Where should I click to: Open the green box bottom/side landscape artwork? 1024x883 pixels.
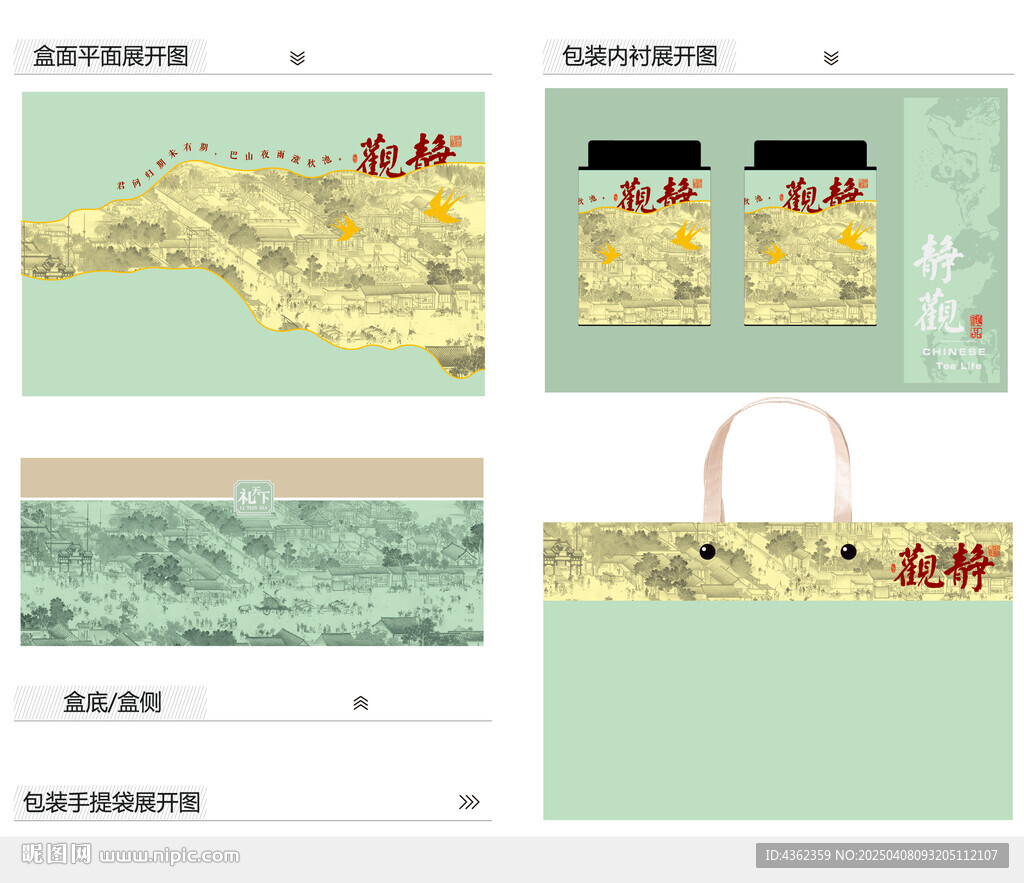coord(252,573)
